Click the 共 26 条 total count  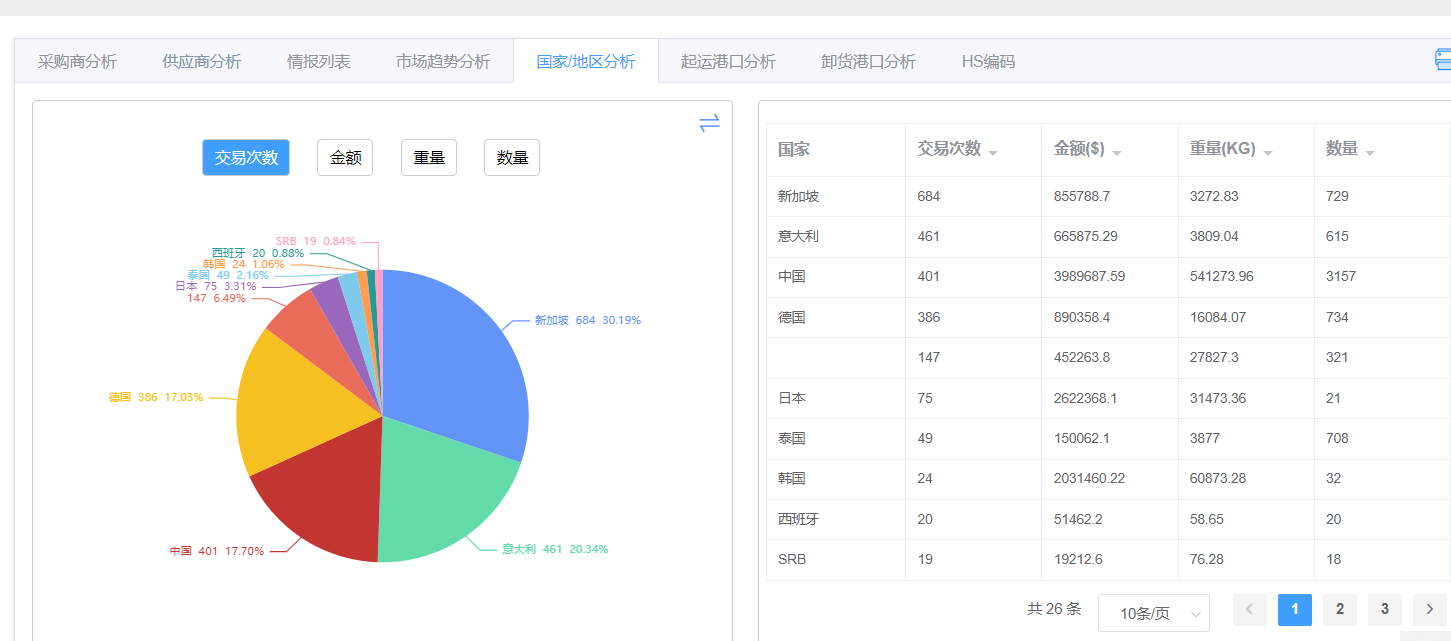pyautogui.click(x=1054, y=609)
